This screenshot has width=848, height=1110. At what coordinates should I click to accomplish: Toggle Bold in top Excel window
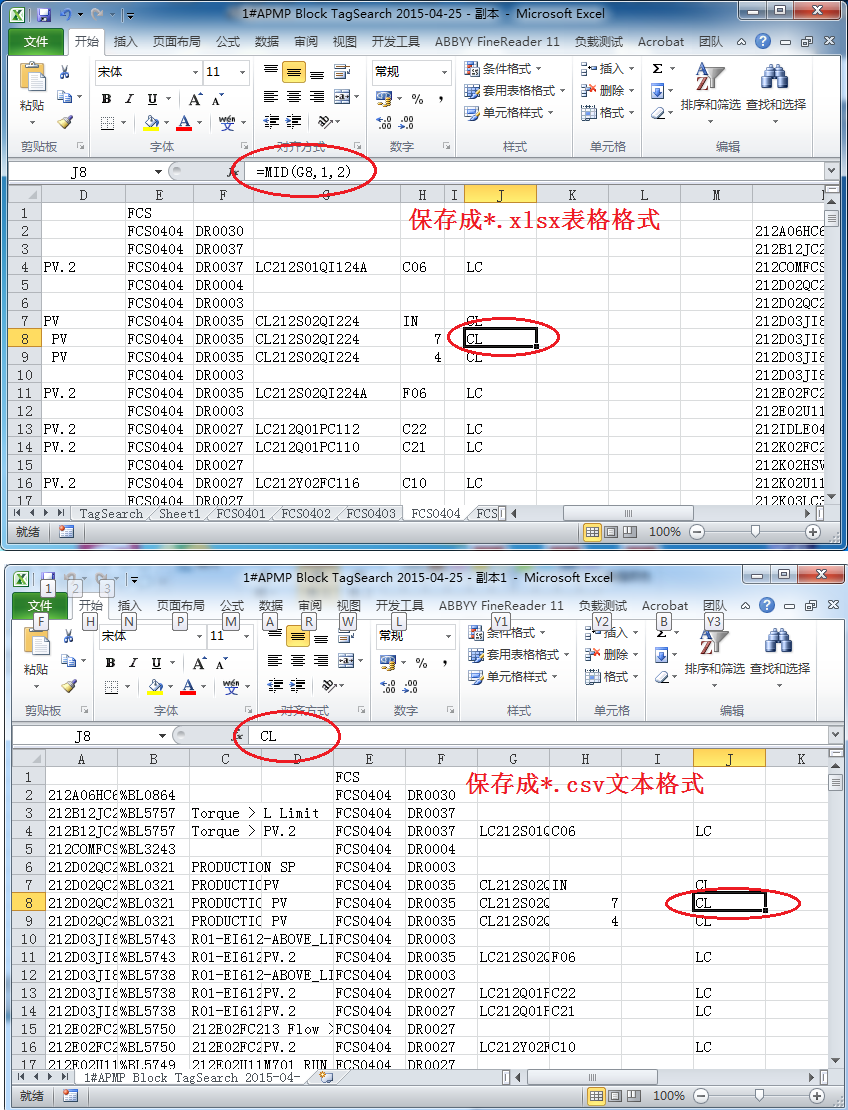(106, 98)
